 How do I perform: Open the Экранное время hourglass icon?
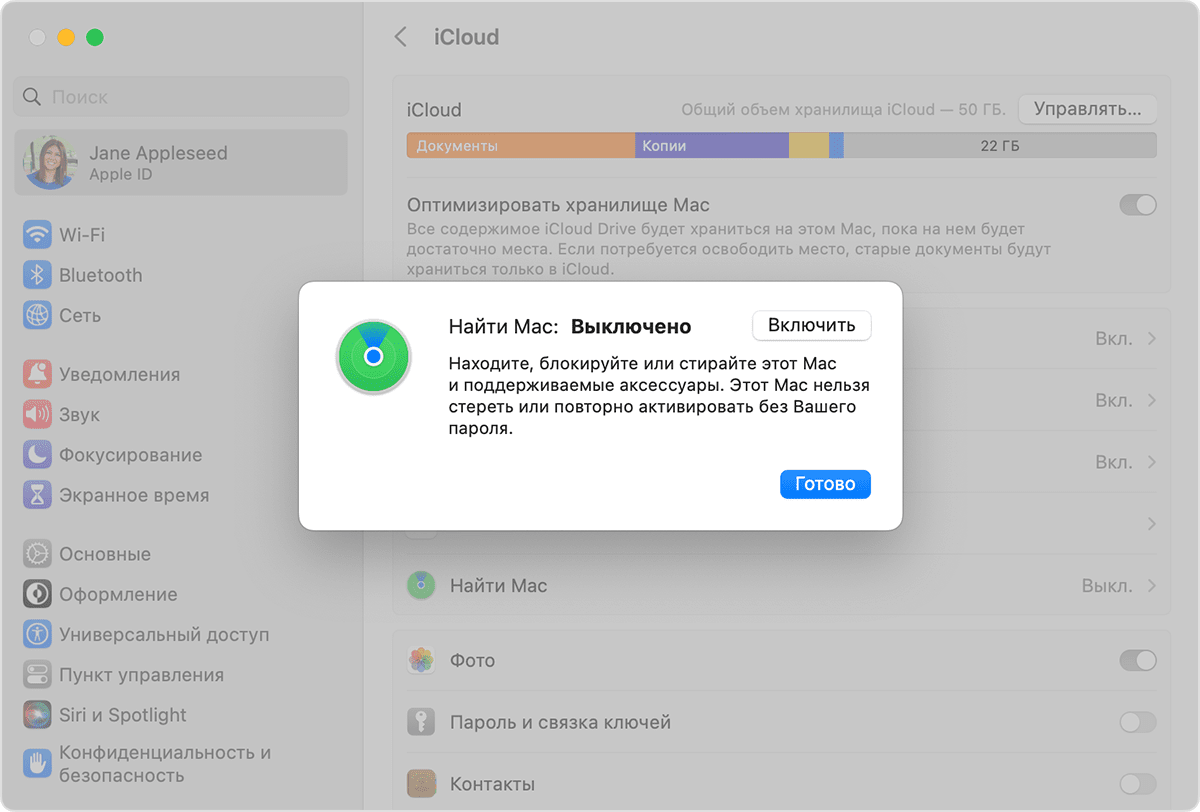[x=37, y=495]
